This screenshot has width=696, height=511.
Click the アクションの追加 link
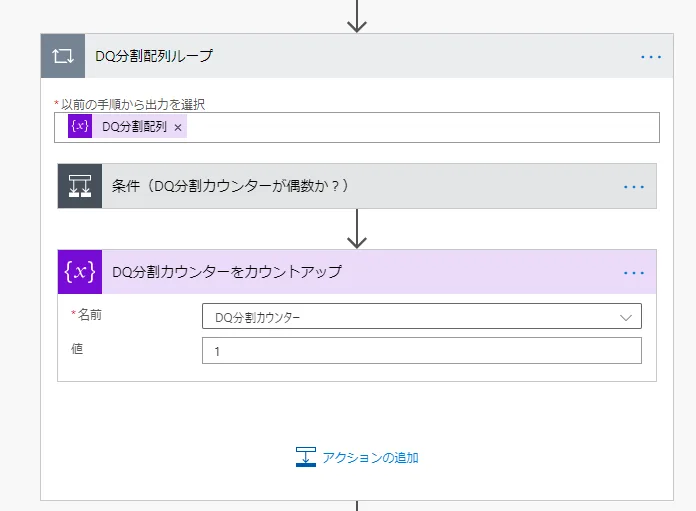(x=370, y=457)
